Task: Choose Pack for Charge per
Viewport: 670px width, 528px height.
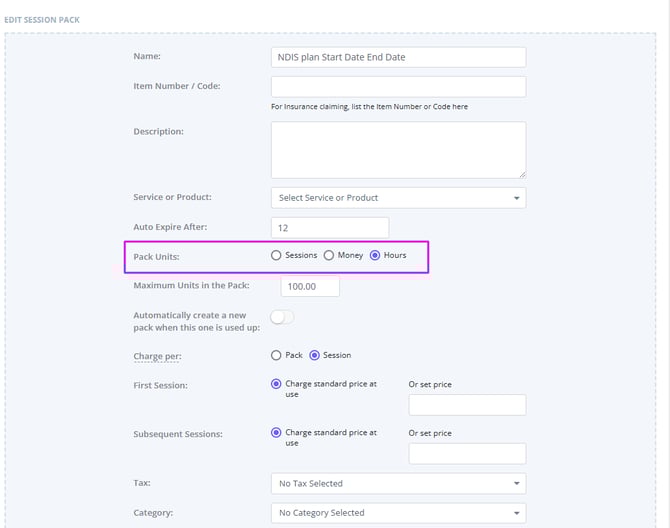Action: (x=277, y=355)
